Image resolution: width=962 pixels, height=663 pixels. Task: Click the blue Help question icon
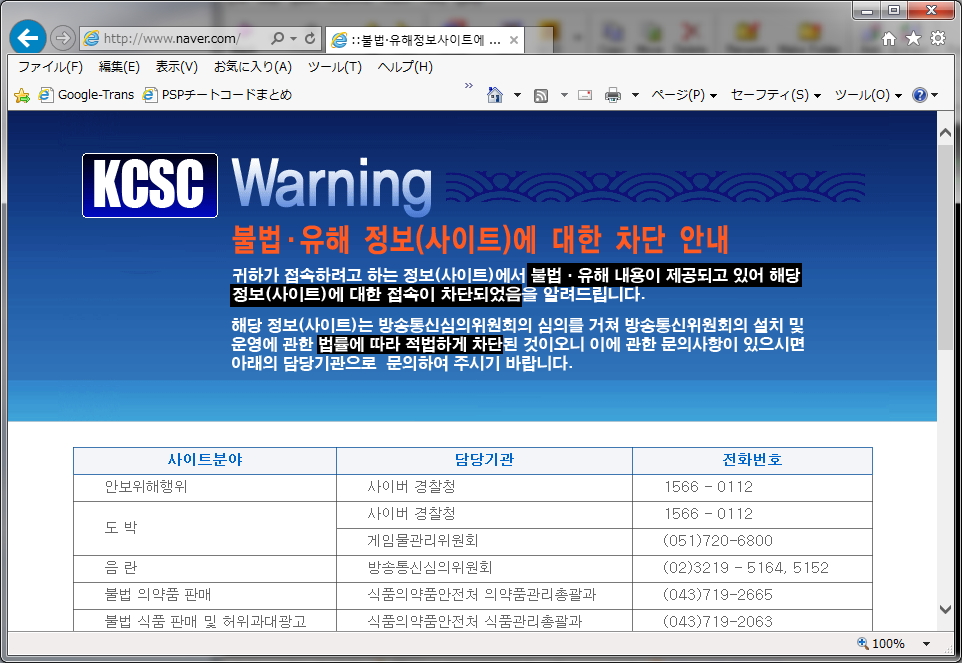coord(920,95)
